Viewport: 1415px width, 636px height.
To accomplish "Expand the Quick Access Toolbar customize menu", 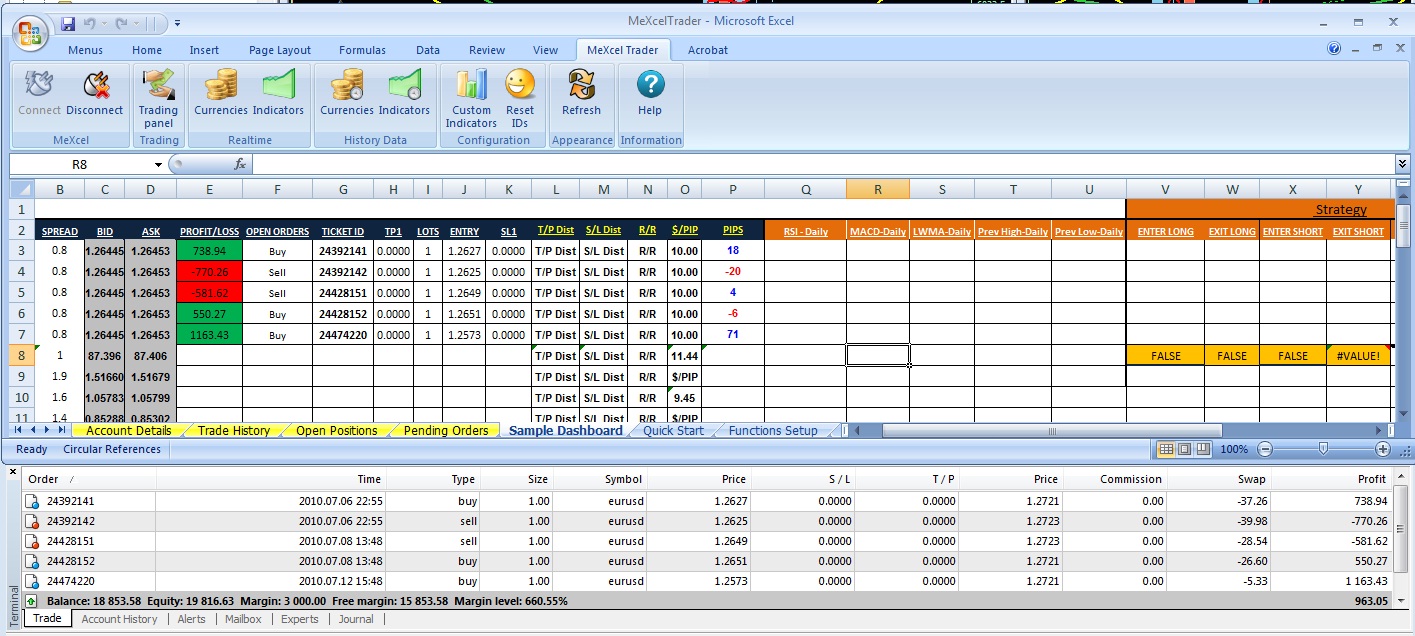I will pos(178,22).
